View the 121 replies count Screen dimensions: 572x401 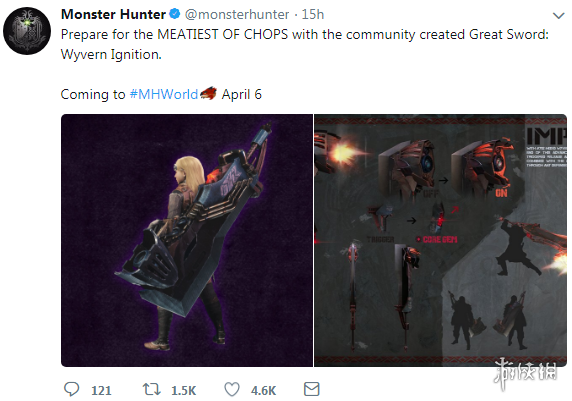pos(101,391)
